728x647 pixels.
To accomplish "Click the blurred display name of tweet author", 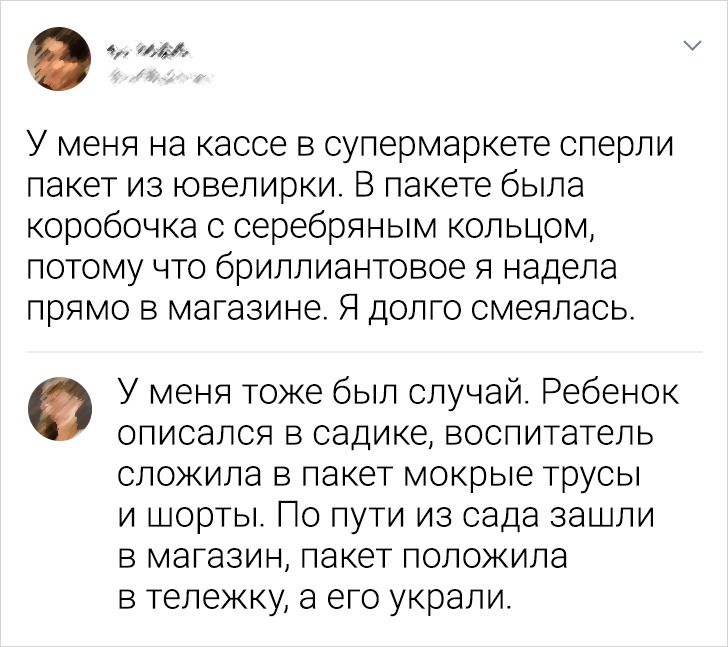I will coord(148,50).
